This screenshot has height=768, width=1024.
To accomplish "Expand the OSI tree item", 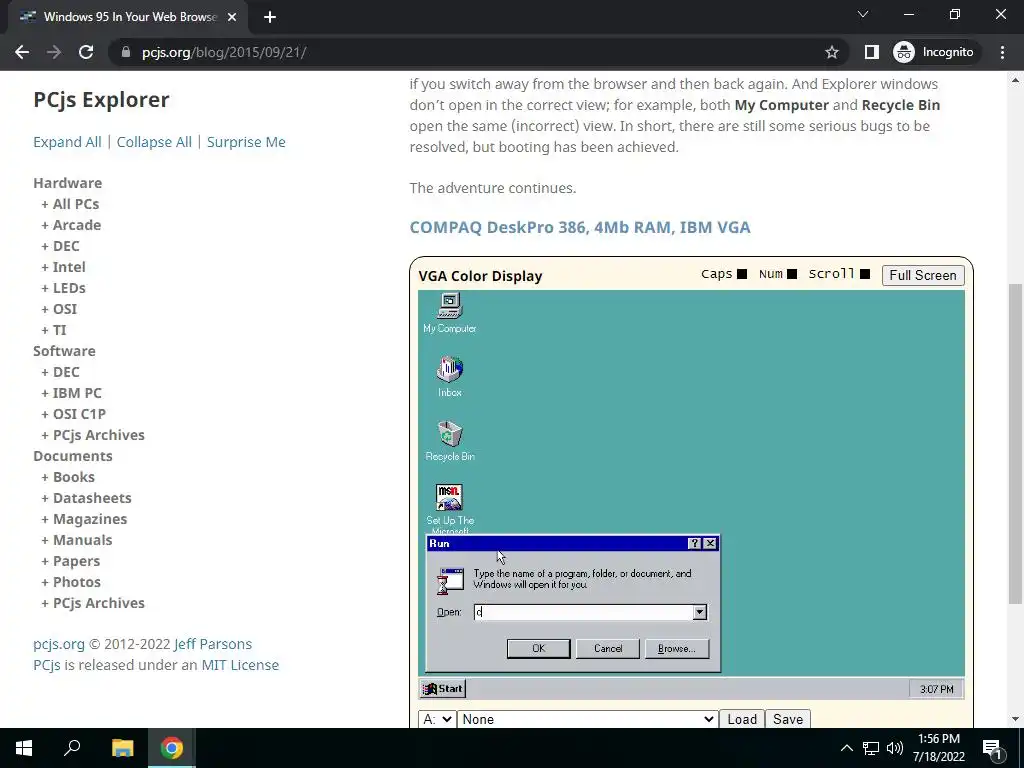I will pyautogui.click(x=59, y=309).
